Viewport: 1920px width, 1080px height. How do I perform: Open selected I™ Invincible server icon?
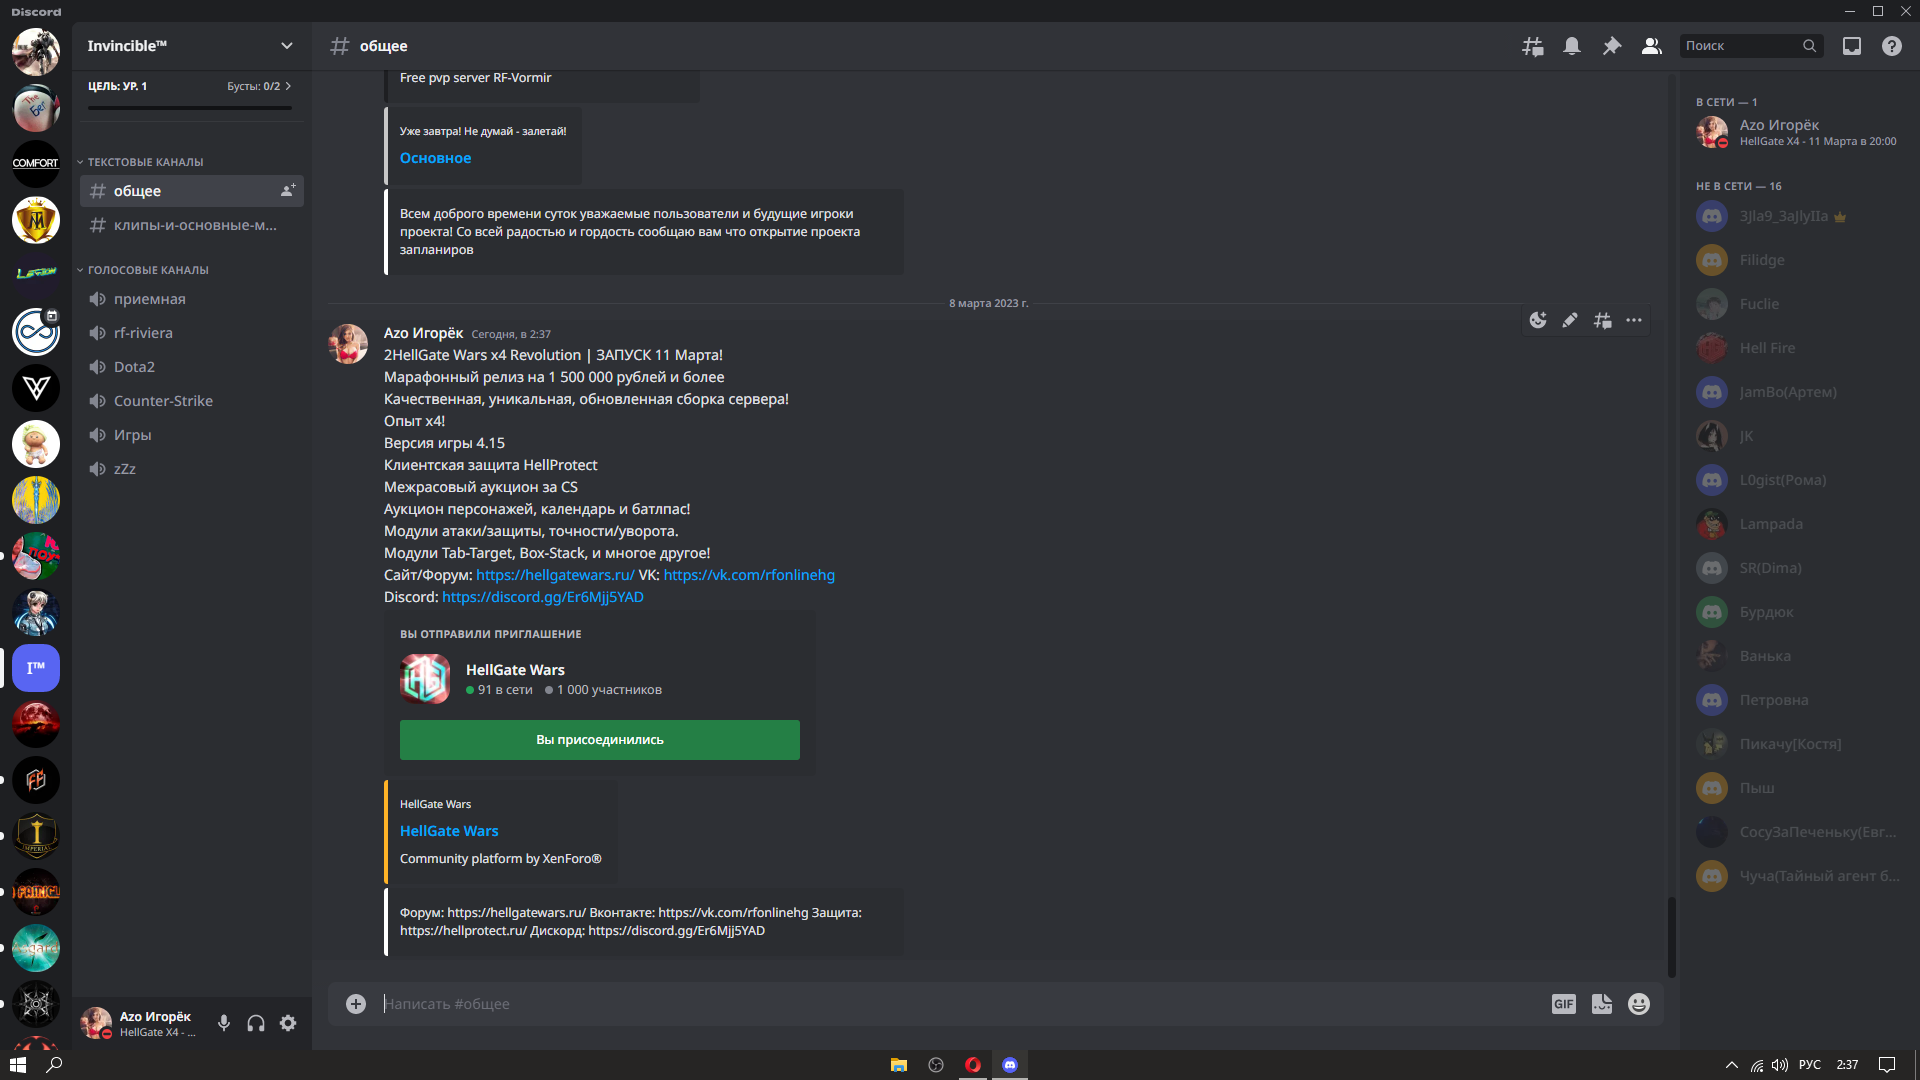click(x=36, y=668)
